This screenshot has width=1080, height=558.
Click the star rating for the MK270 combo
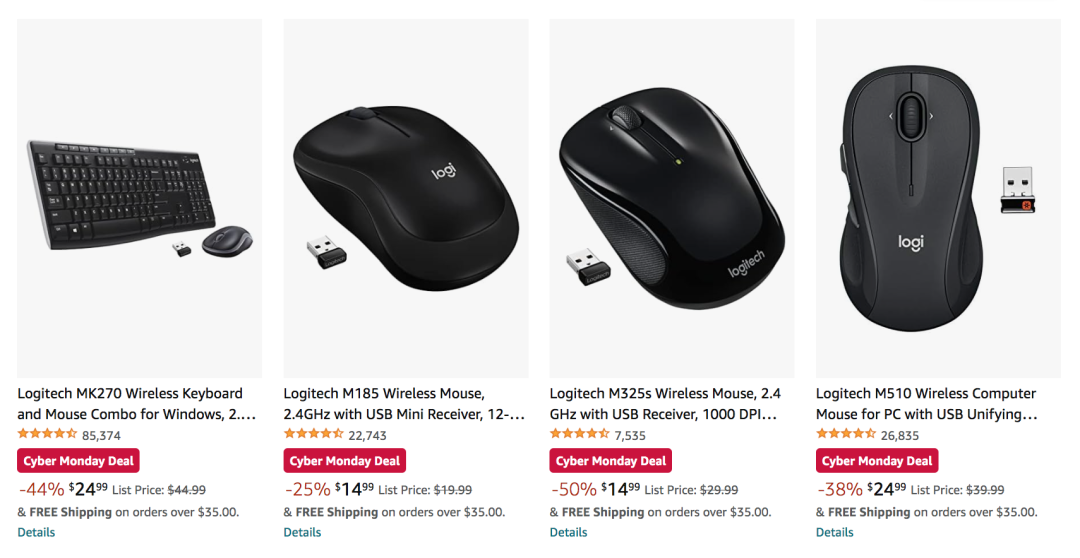(x=47, y=435)
